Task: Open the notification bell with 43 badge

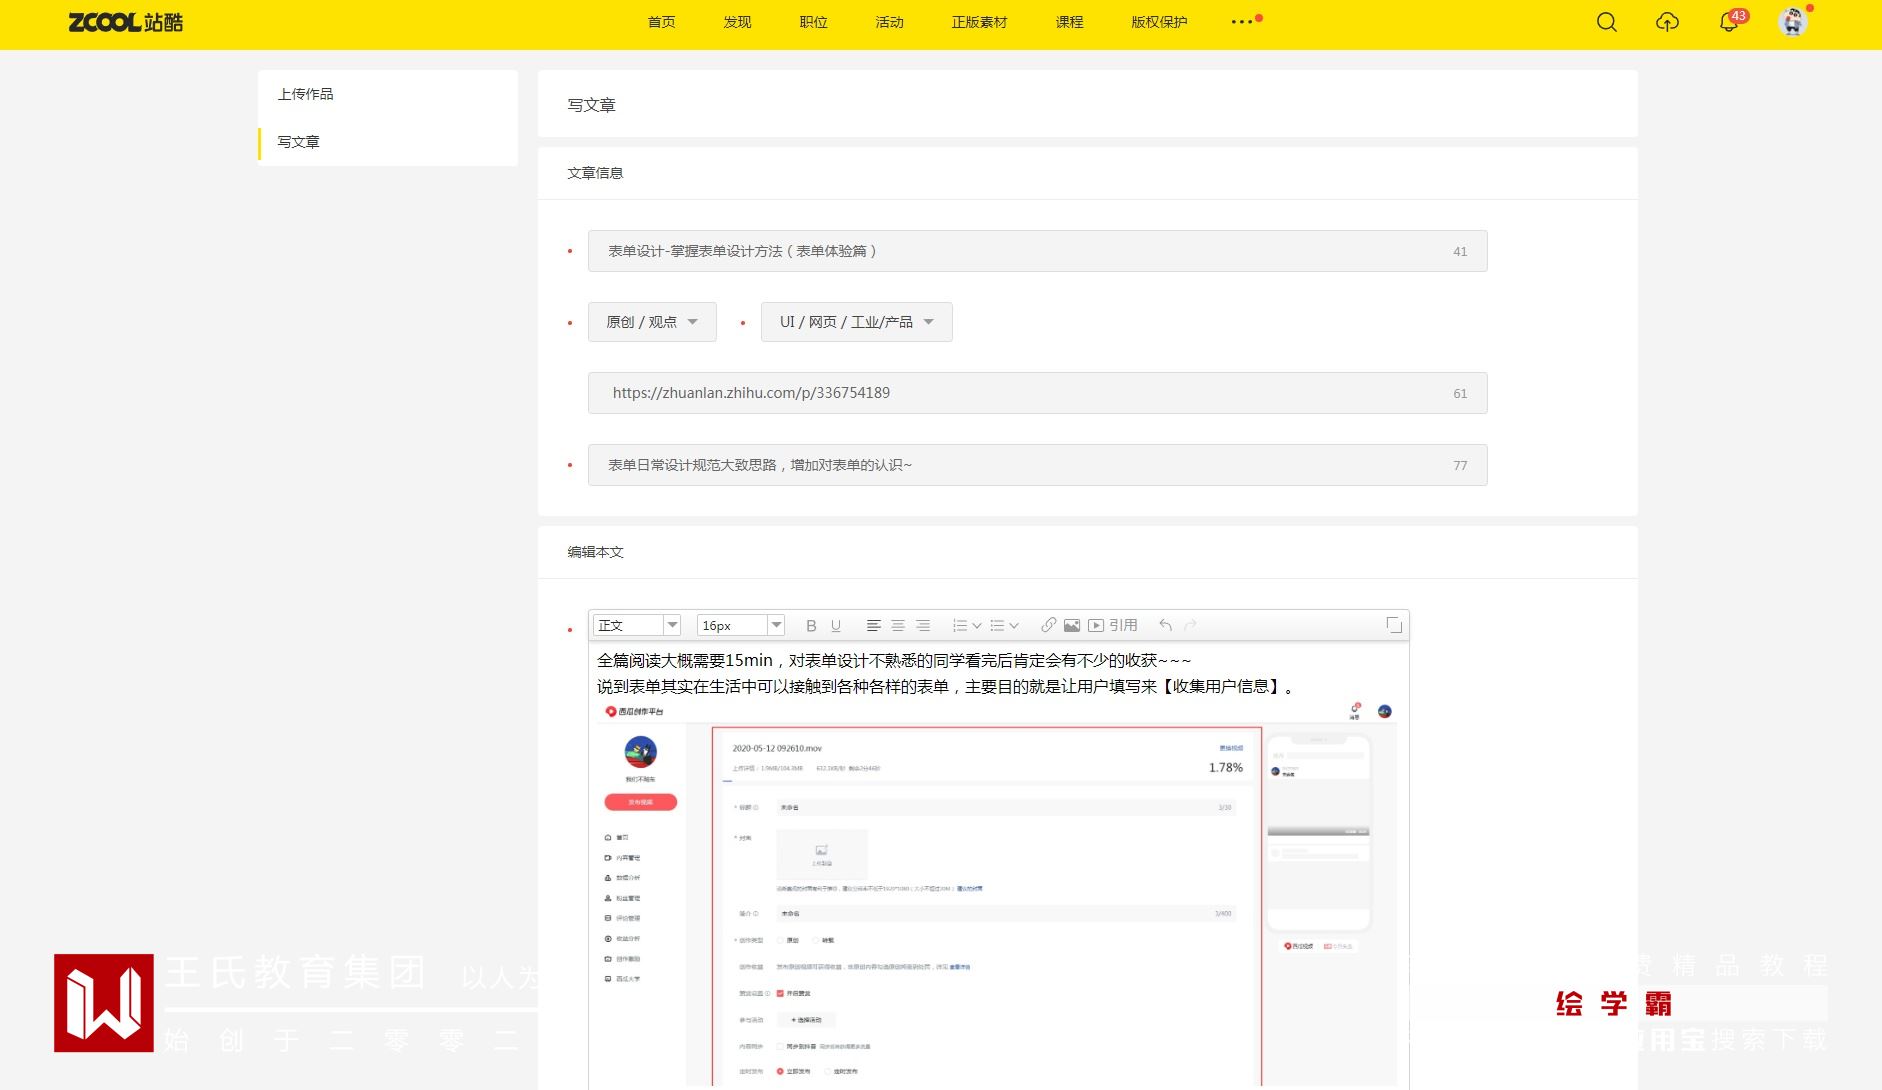Action: 1729,22
